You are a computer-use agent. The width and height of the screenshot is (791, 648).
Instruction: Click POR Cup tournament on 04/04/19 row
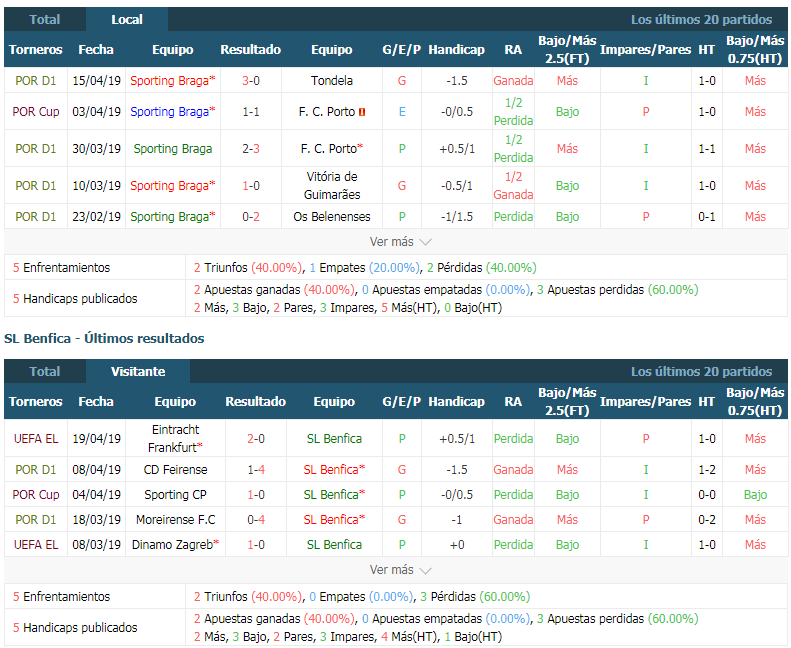[36, 495]
